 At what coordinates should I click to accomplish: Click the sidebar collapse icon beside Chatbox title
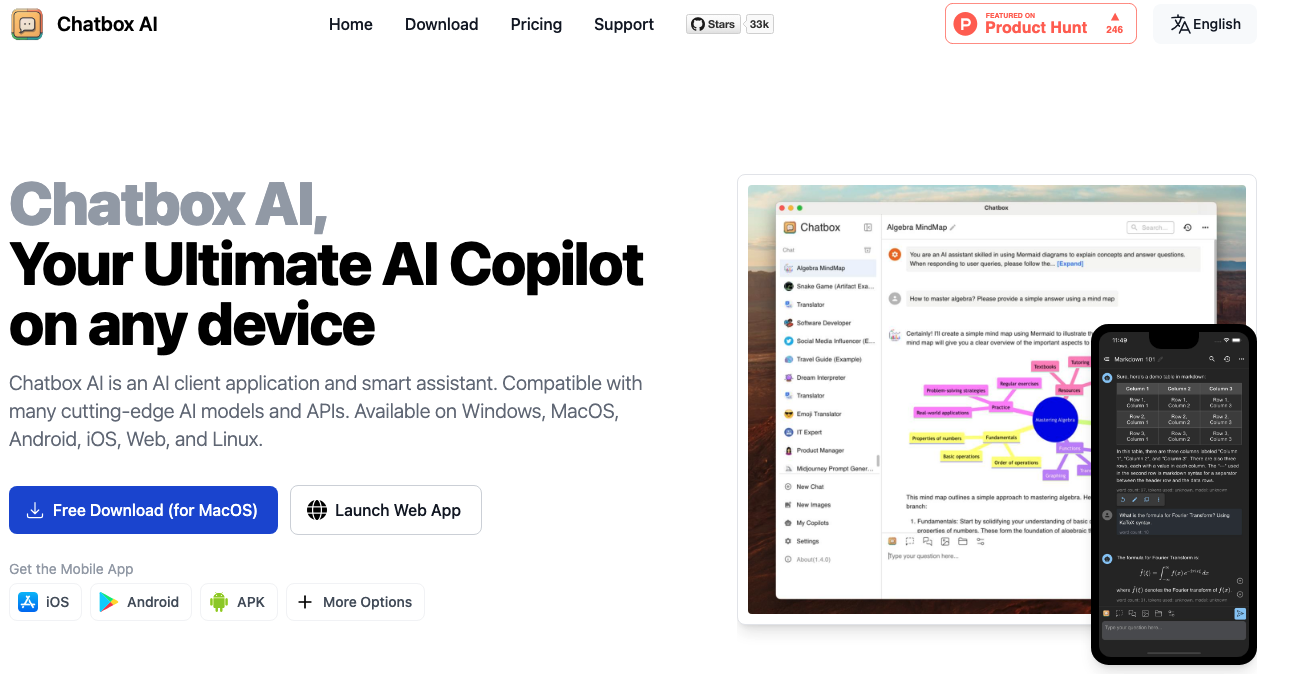point(868,227)
